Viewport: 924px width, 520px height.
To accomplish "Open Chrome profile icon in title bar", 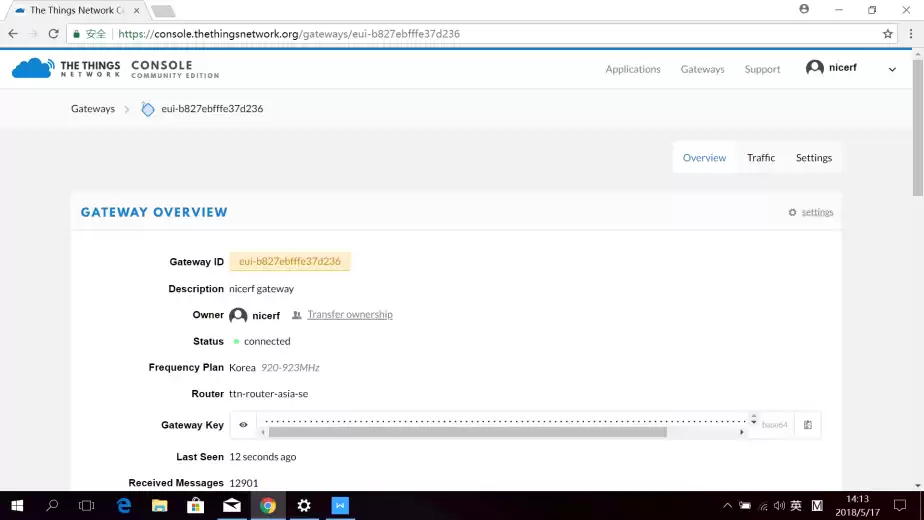I will 804,9.
